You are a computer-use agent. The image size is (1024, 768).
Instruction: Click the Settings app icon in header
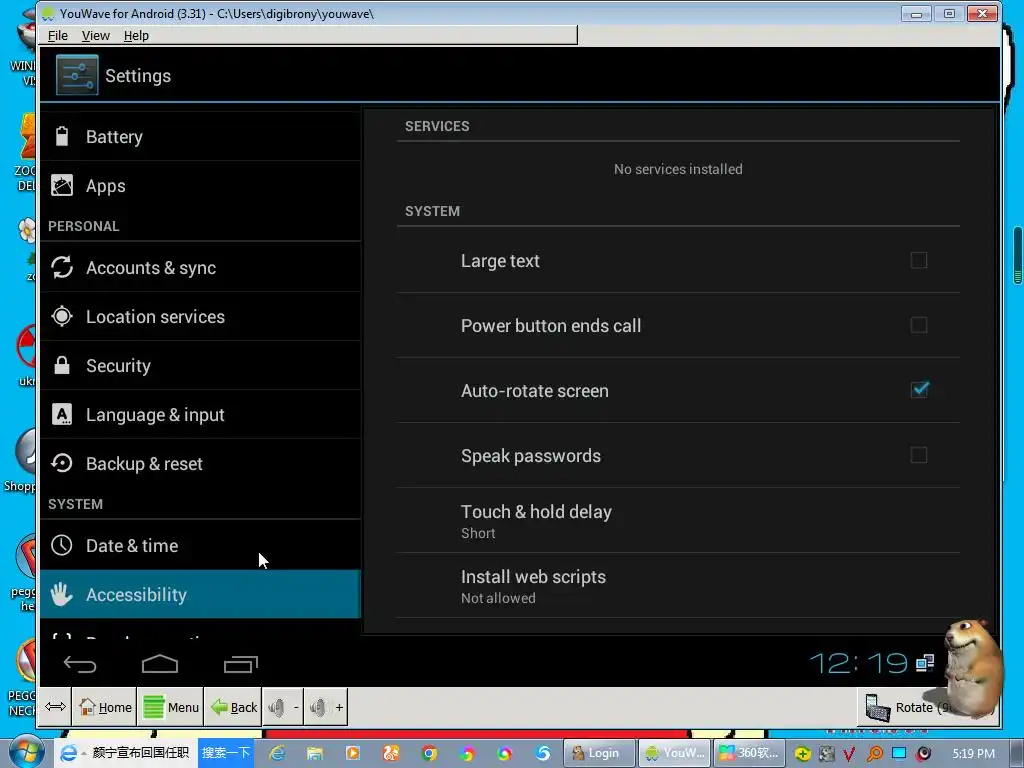coord(77,75)
